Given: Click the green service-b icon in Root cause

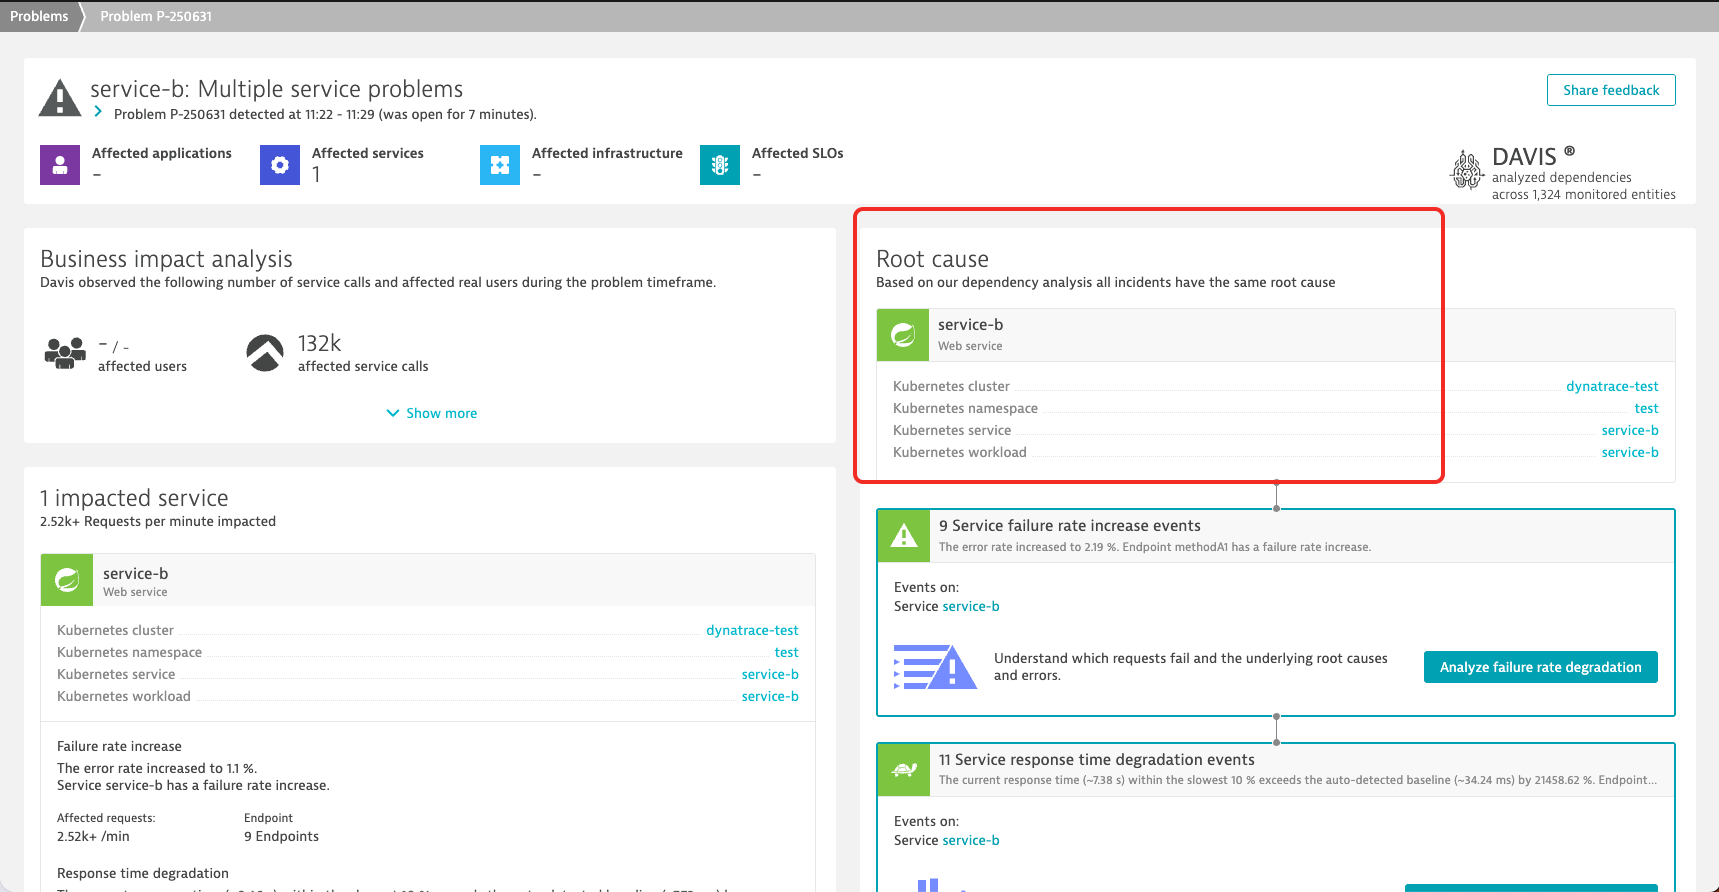Looking at the screenshot, I should pos(903,335).
